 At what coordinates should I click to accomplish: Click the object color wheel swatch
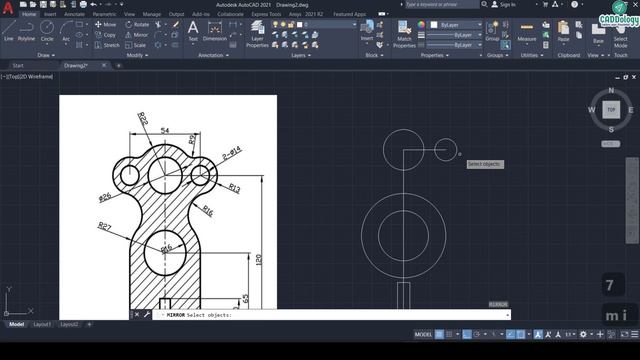(421, 25)
